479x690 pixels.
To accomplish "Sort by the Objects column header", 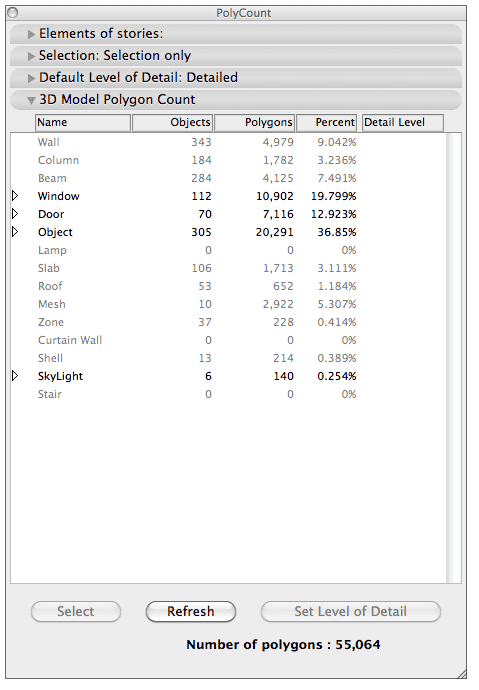I will (172, 123).
